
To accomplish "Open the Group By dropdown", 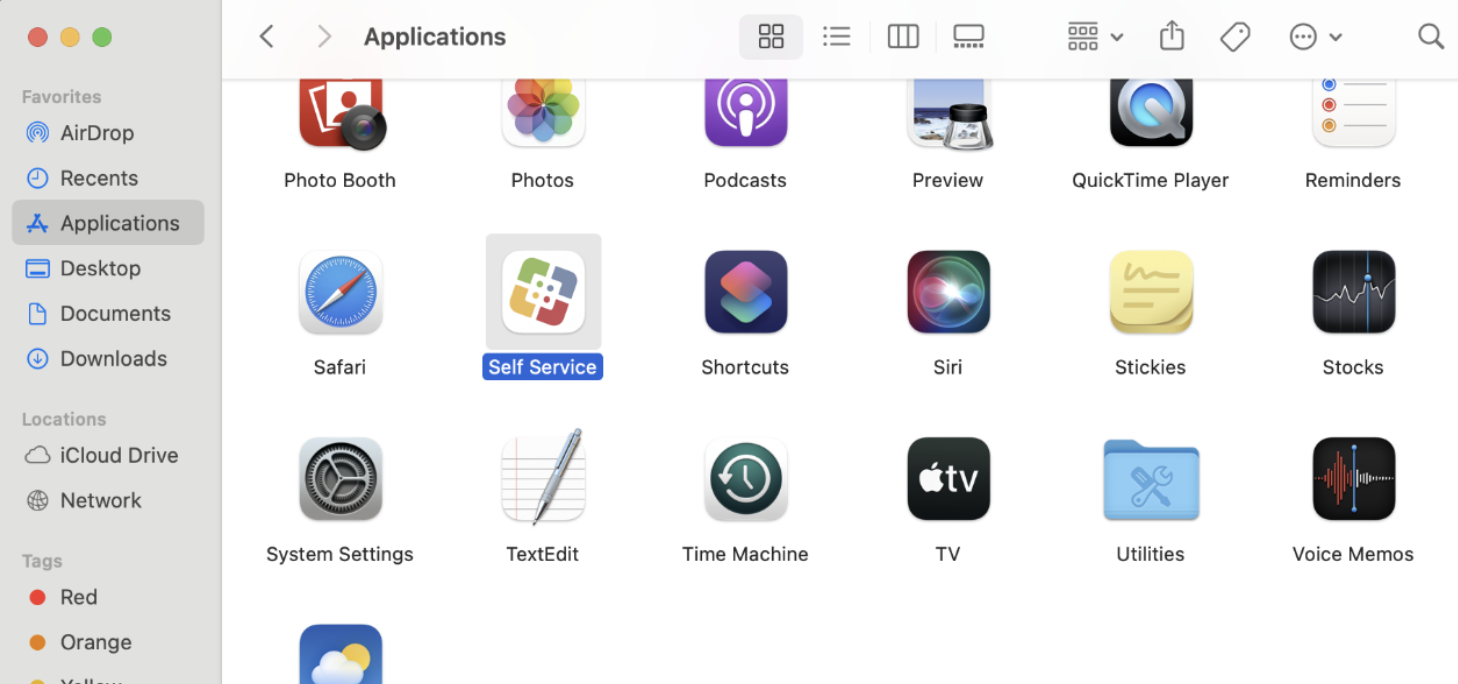I will (1095, 37).
